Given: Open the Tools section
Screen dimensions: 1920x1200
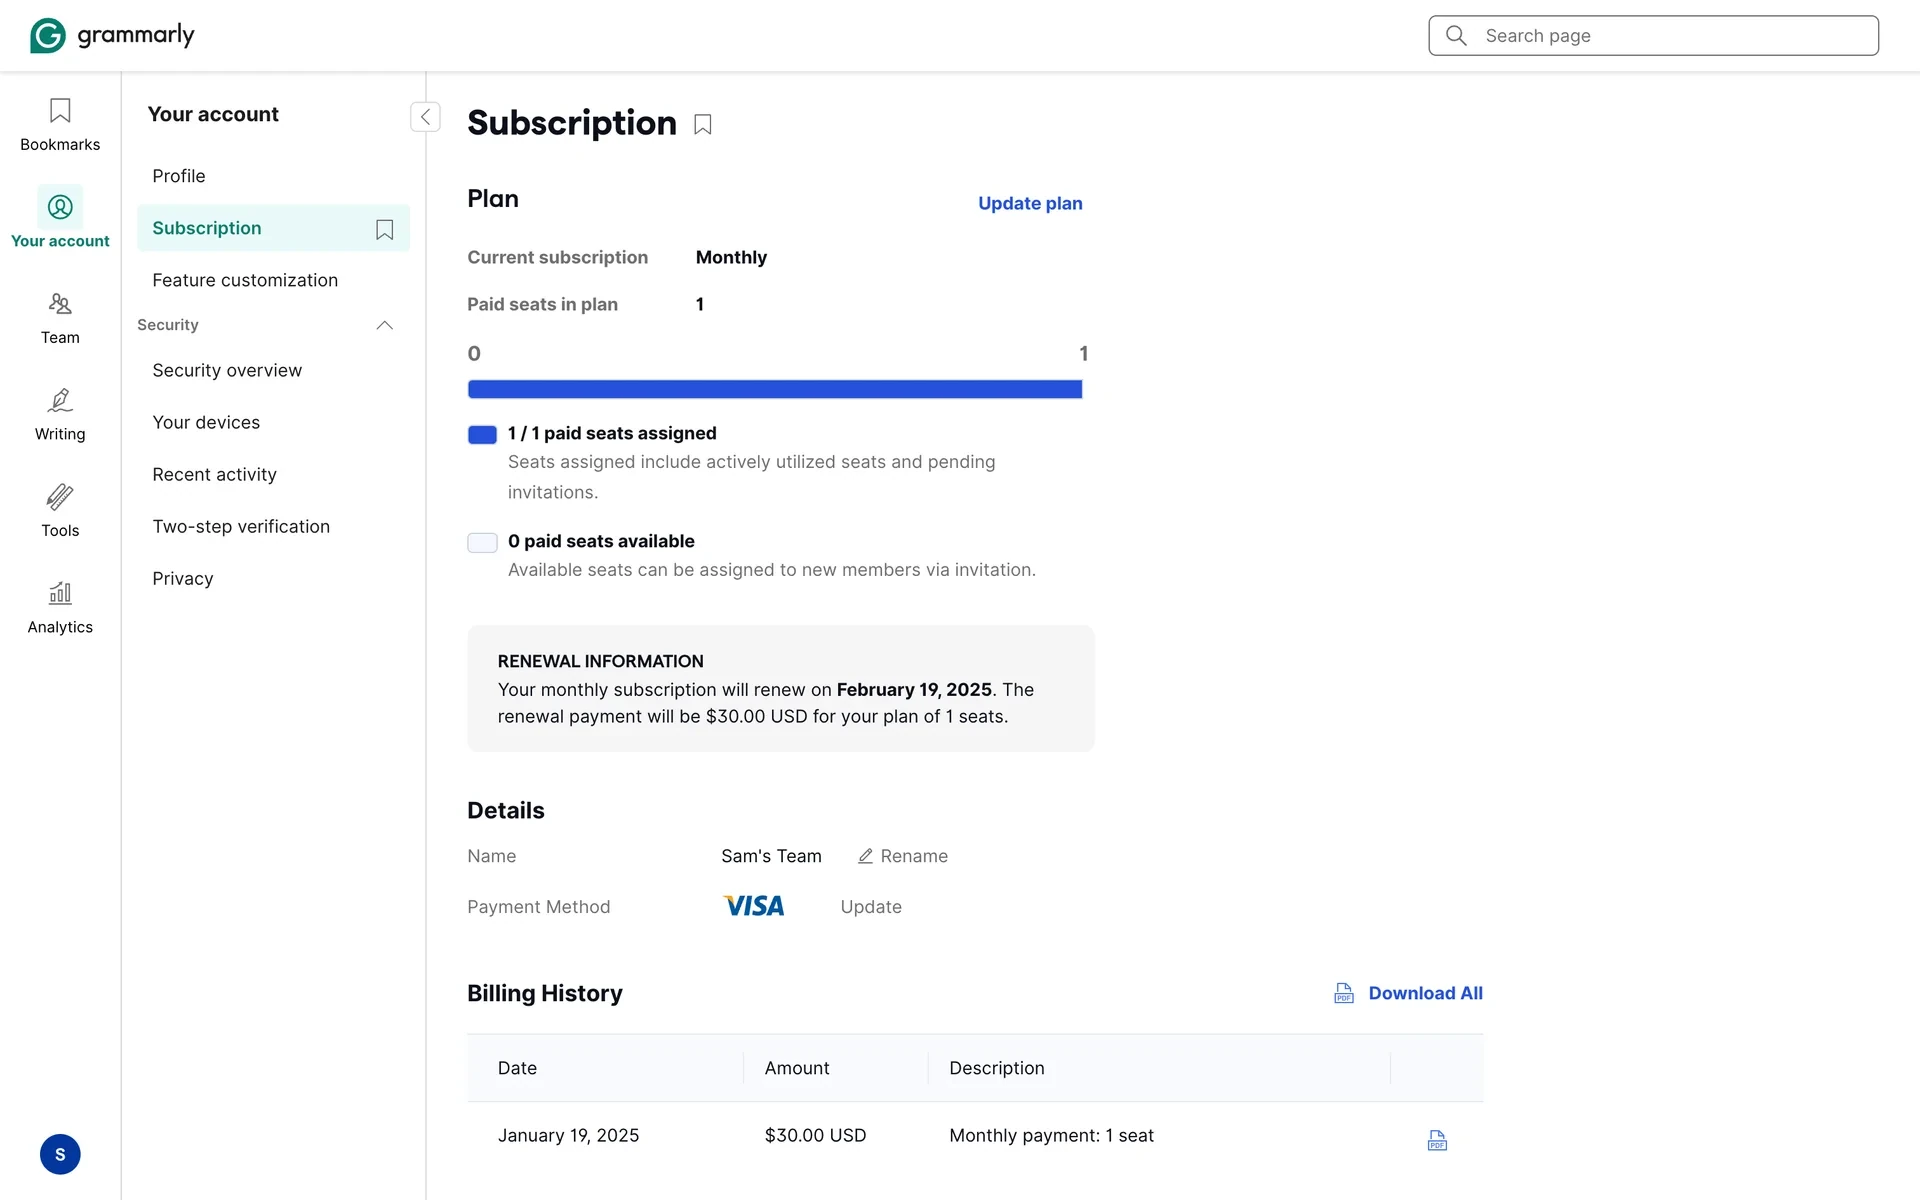Looking at the screenshot, I should [60, 512].
